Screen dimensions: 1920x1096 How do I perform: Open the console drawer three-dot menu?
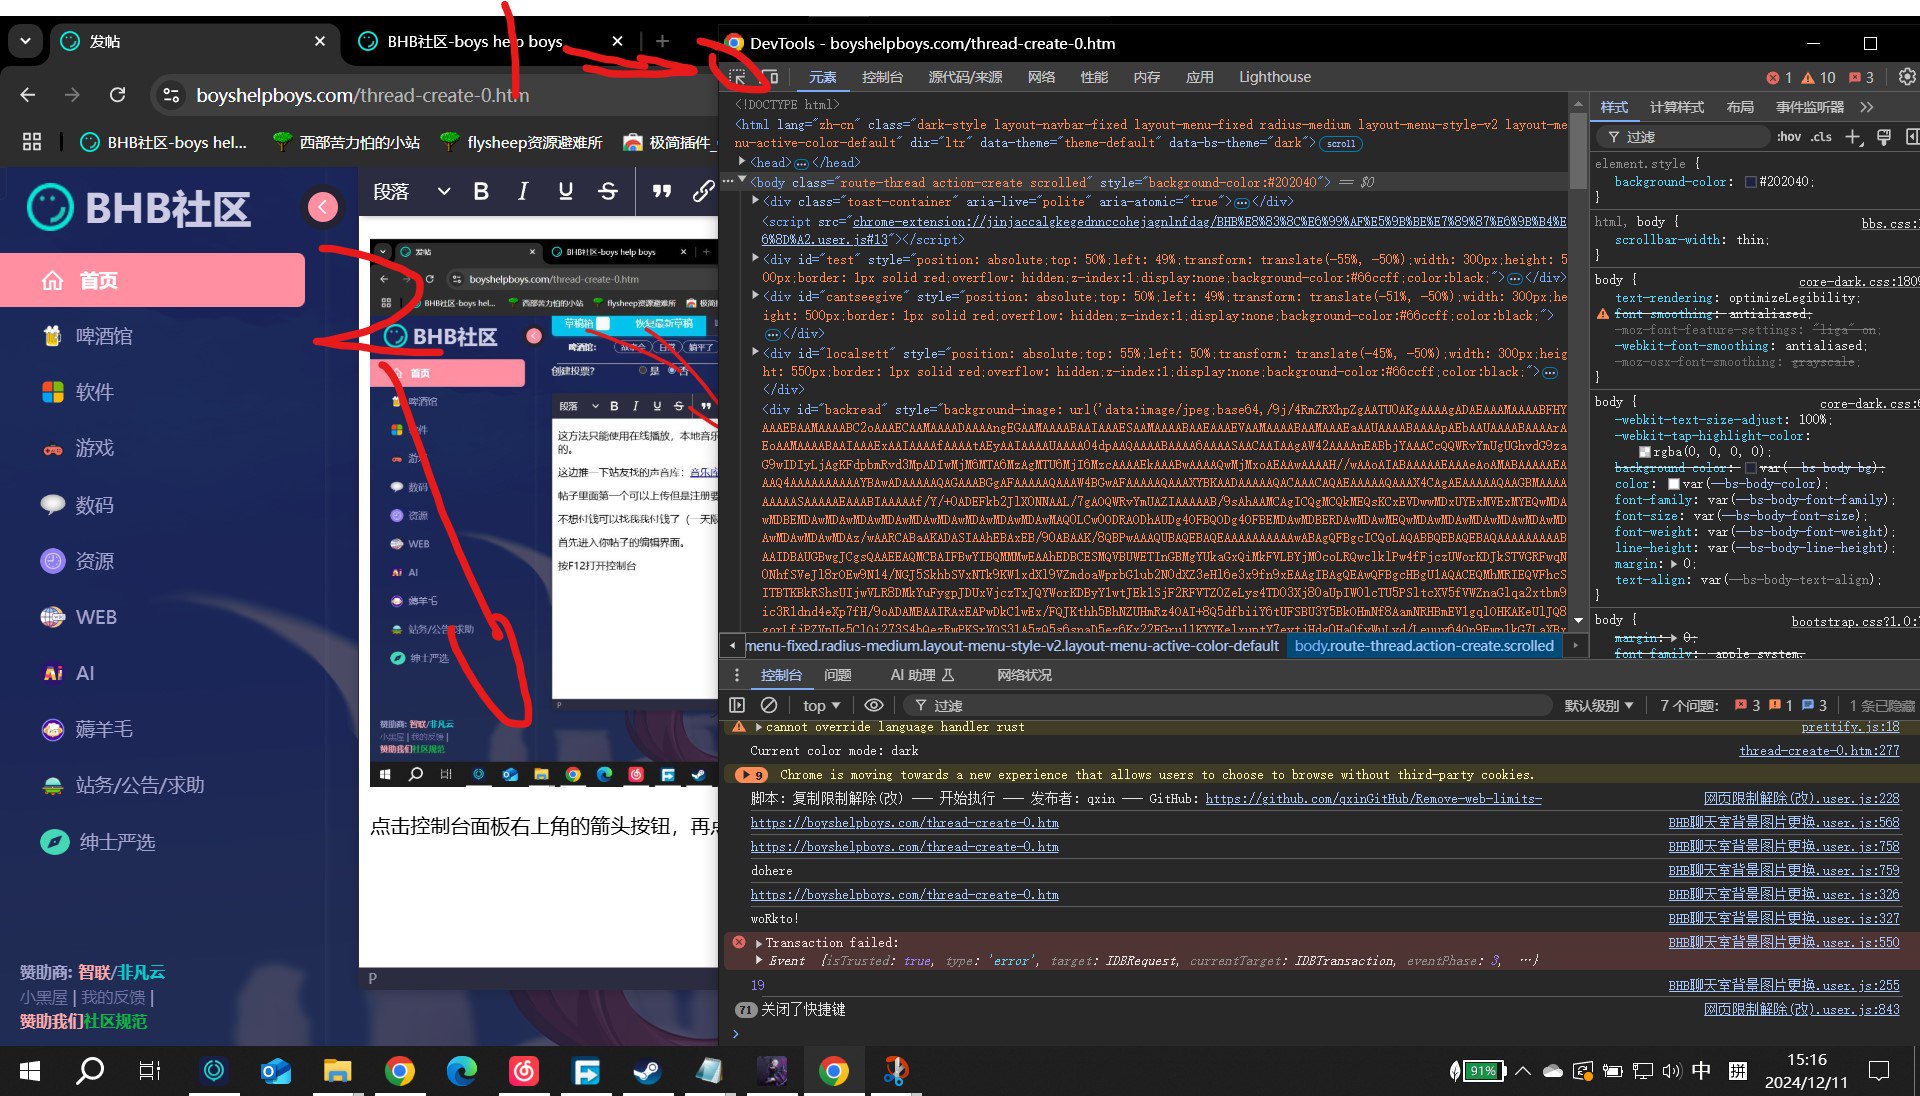coord(737,675)
